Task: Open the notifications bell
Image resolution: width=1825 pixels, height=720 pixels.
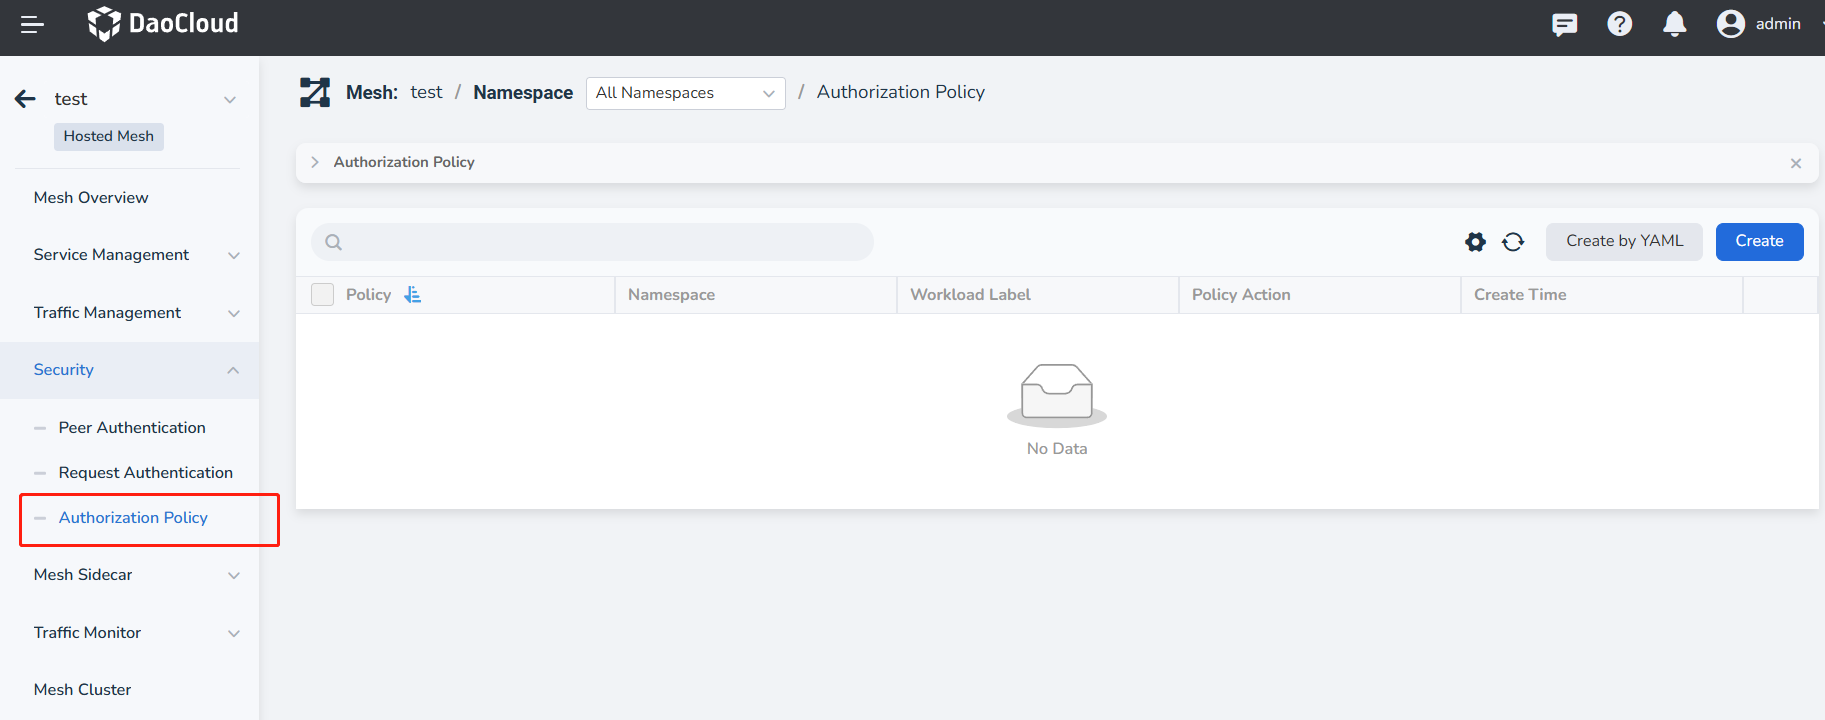Action: (x=1674, y=24)
